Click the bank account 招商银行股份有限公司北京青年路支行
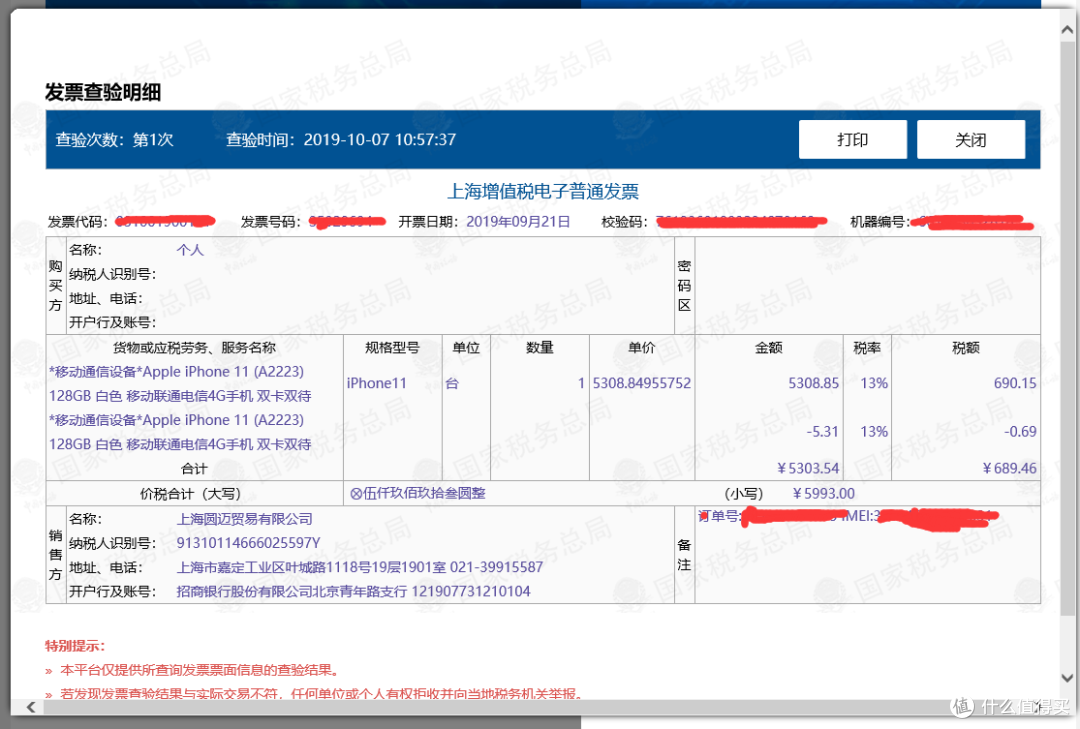 tap(292, 591)
